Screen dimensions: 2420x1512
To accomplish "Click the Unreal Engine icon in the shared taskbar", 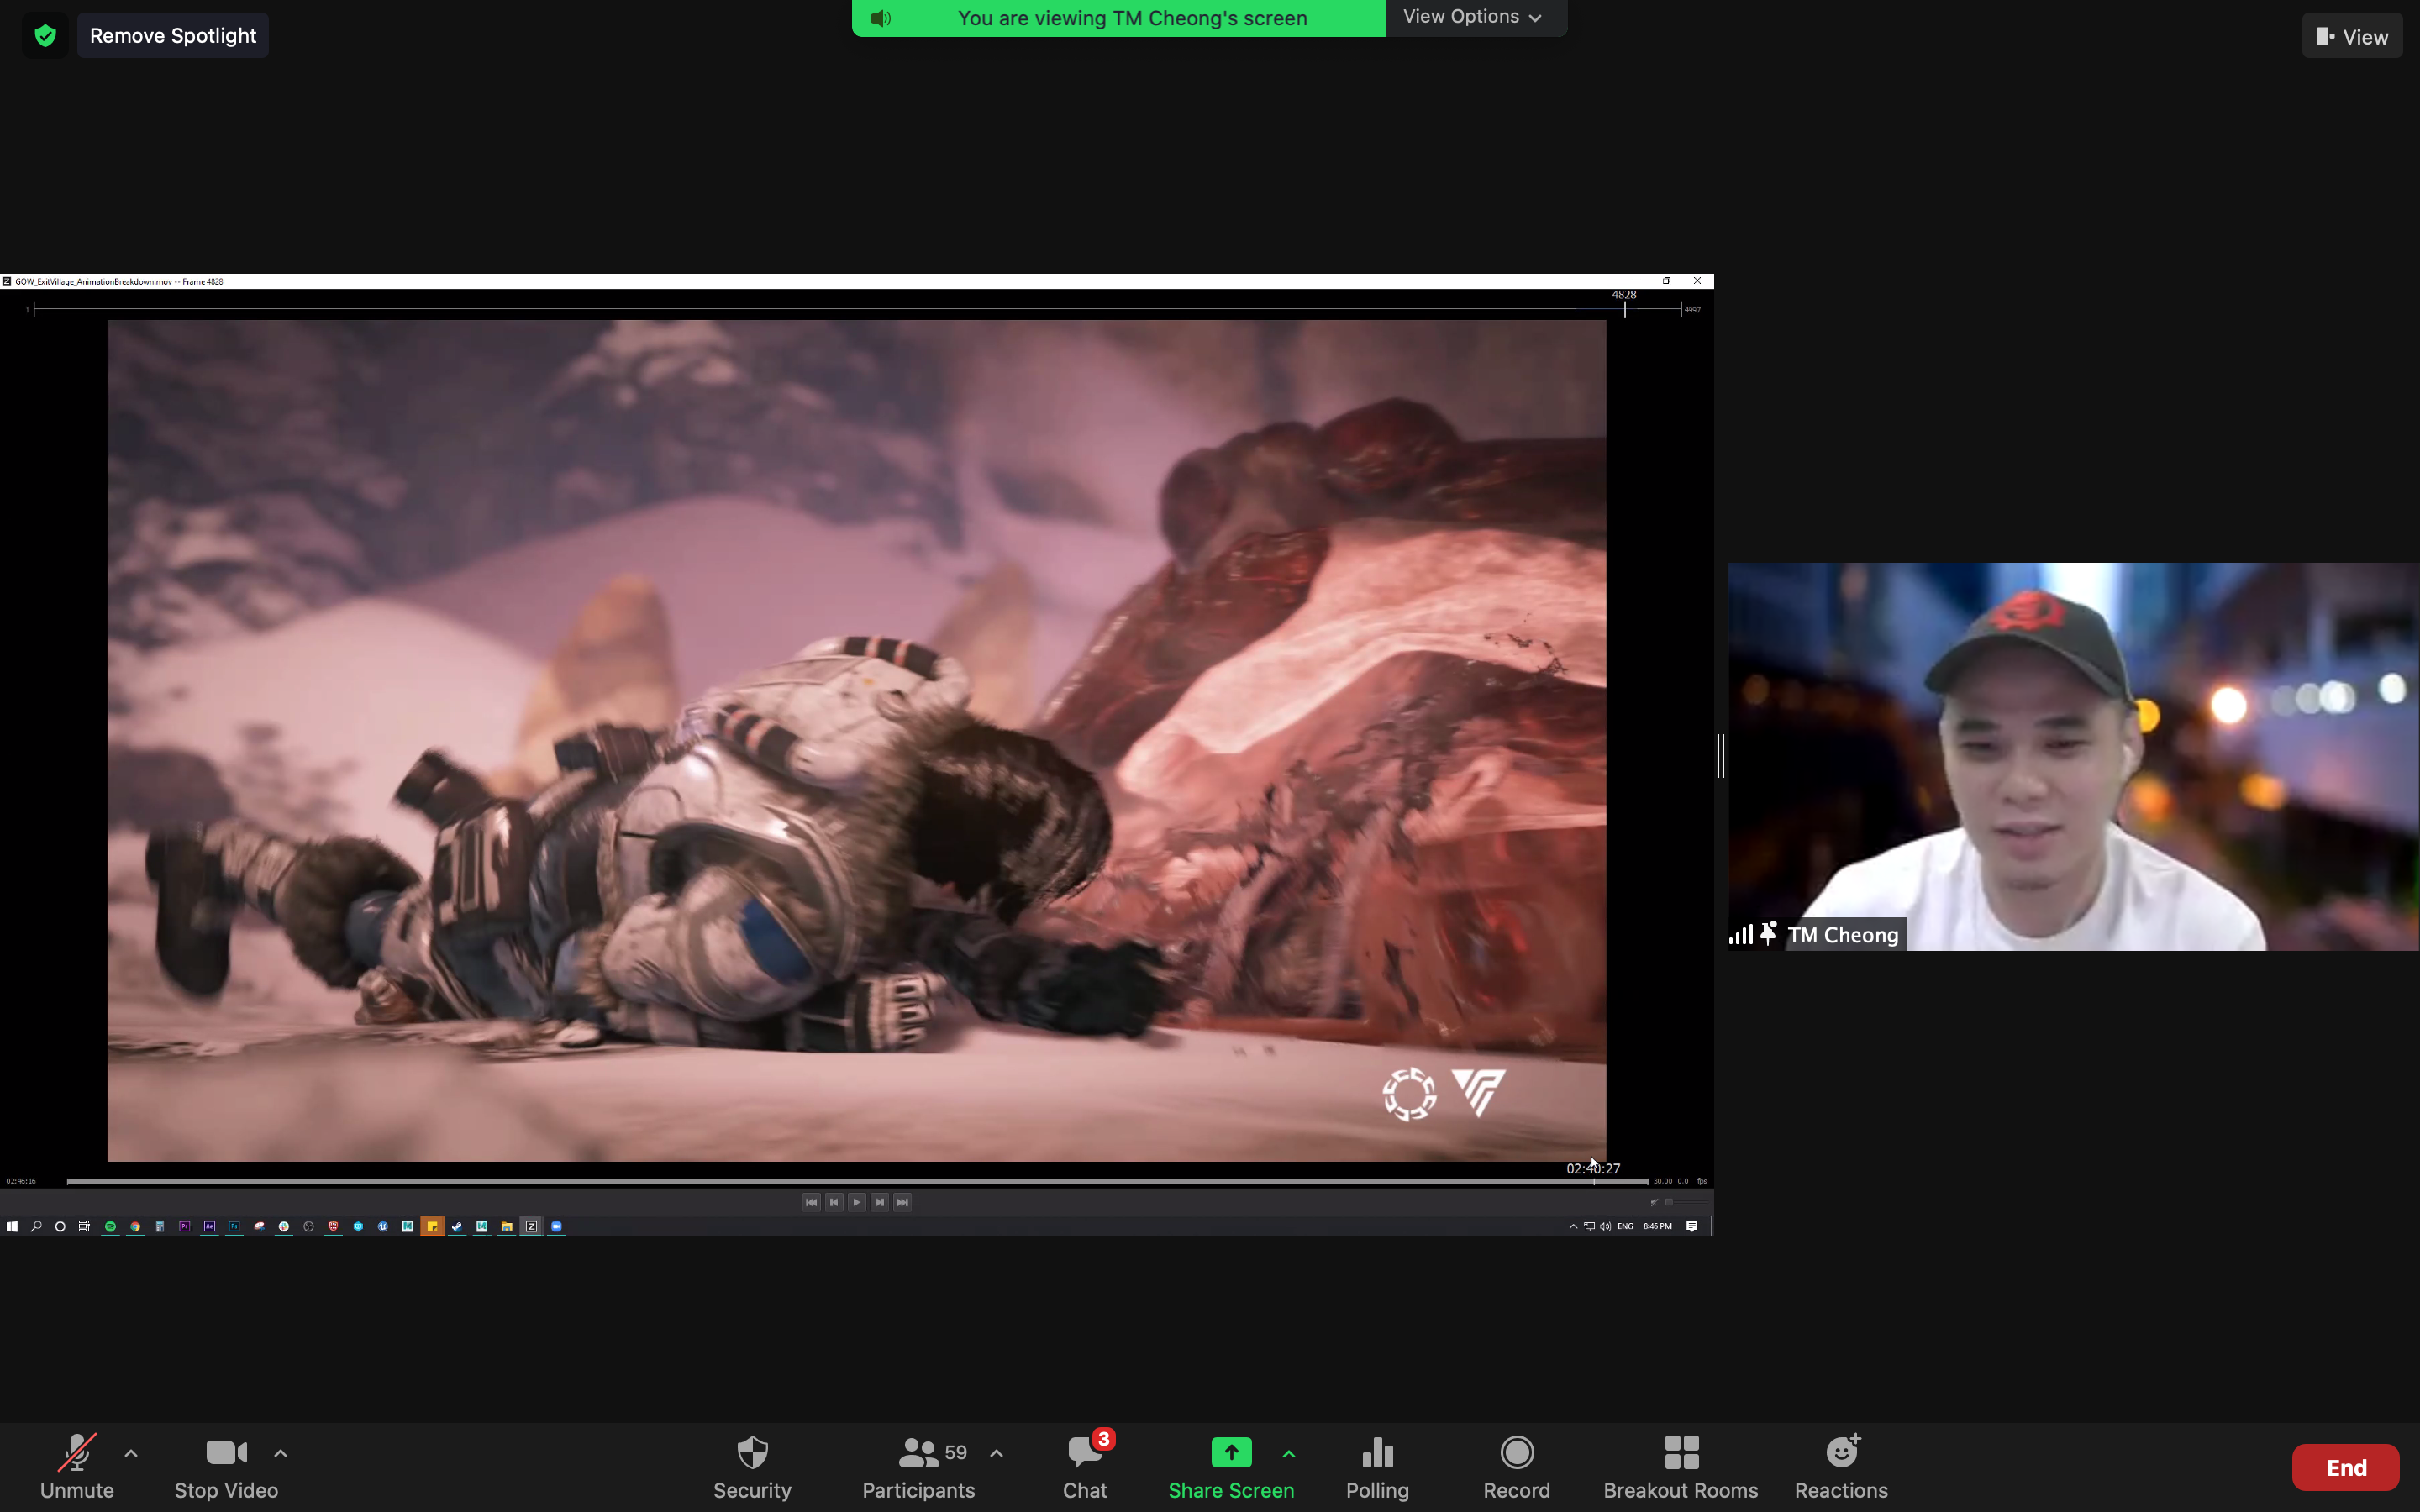I will coord(383,1227).
